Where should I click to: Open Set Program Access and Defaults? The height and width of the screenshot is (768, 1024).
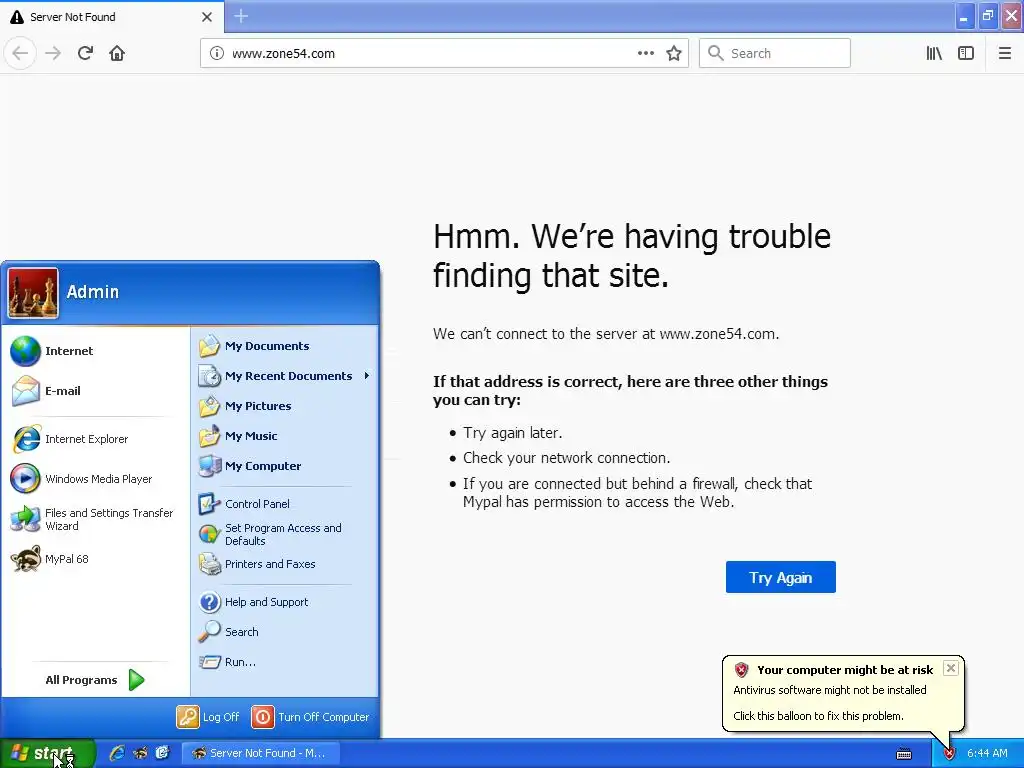click(285, 534)
